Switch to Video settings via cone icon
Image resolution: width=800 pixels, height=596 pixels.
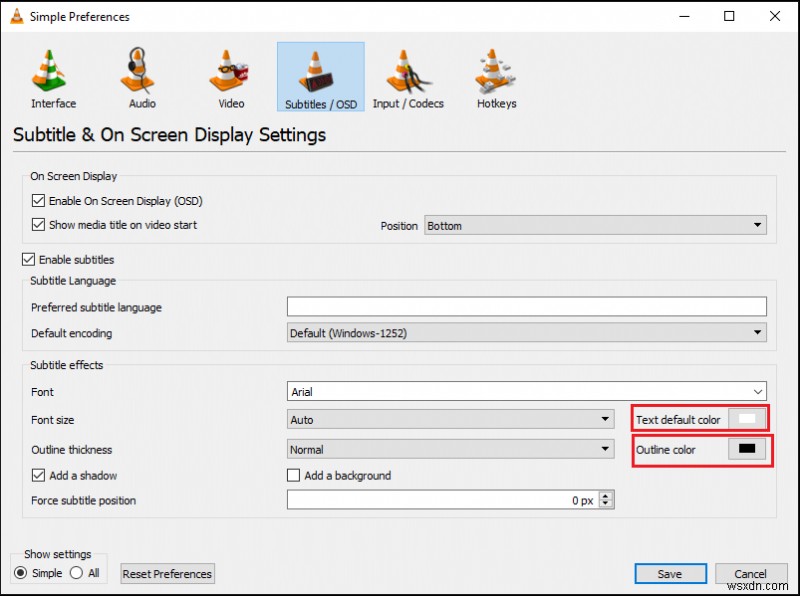[229, 76]
